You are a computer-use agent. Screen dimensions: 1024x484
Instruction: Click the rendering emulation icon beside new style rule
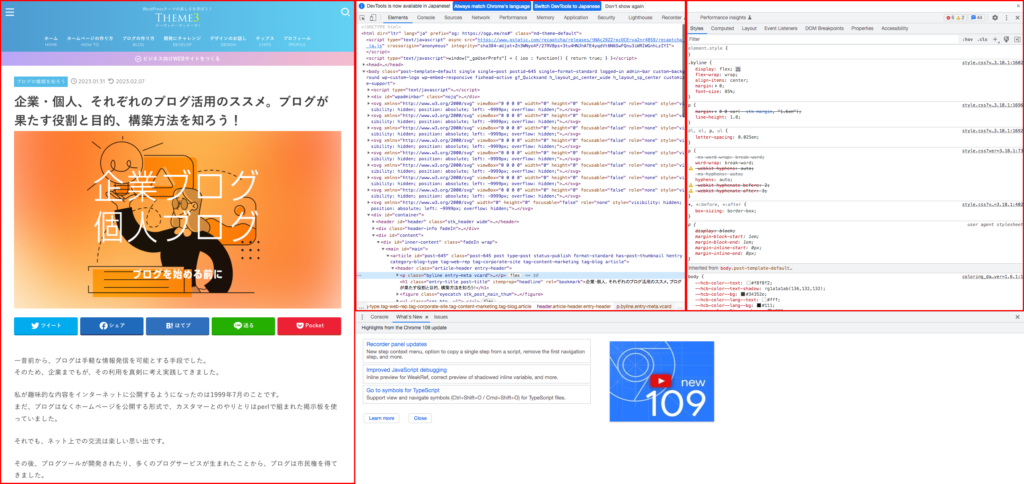pos(1006,39)
